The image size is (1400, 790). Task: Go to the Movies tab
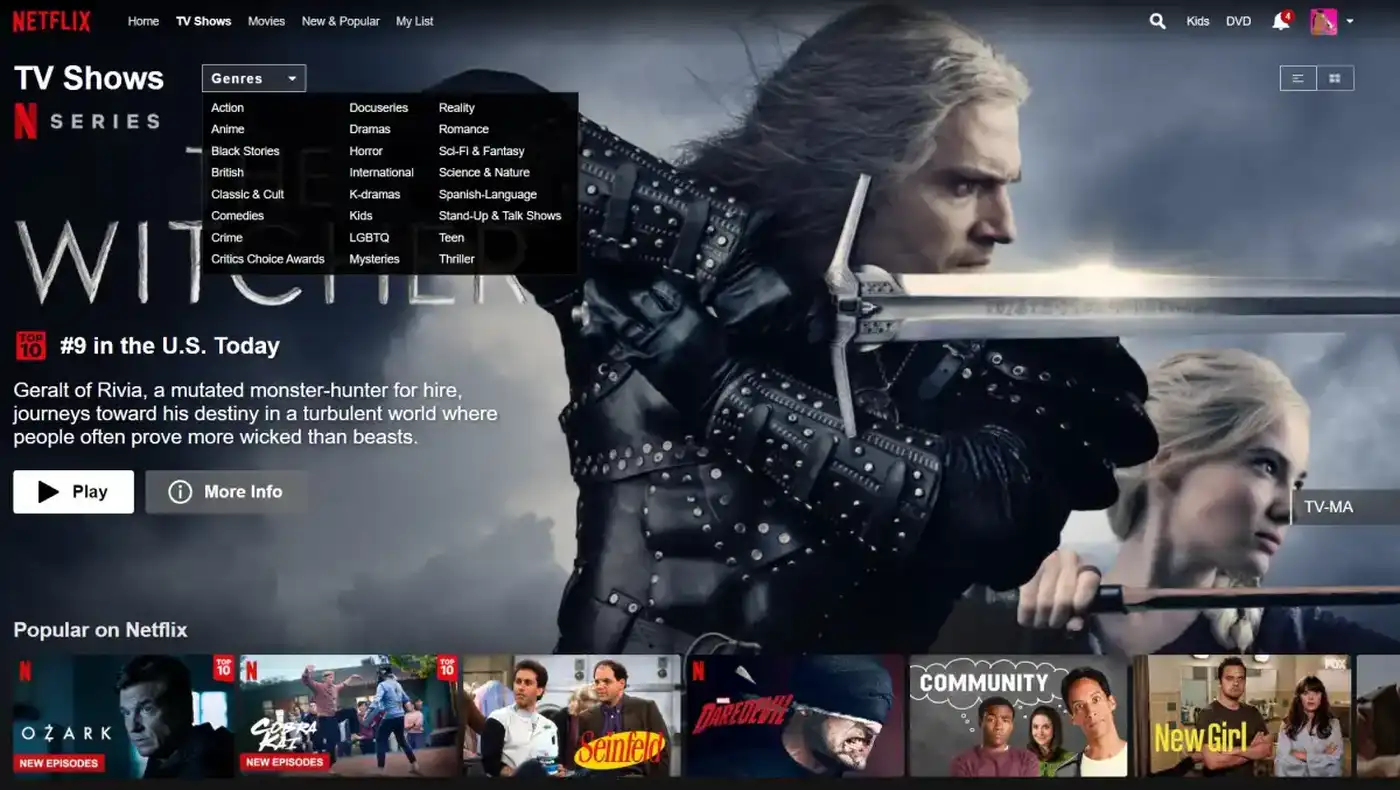(266, 21)
